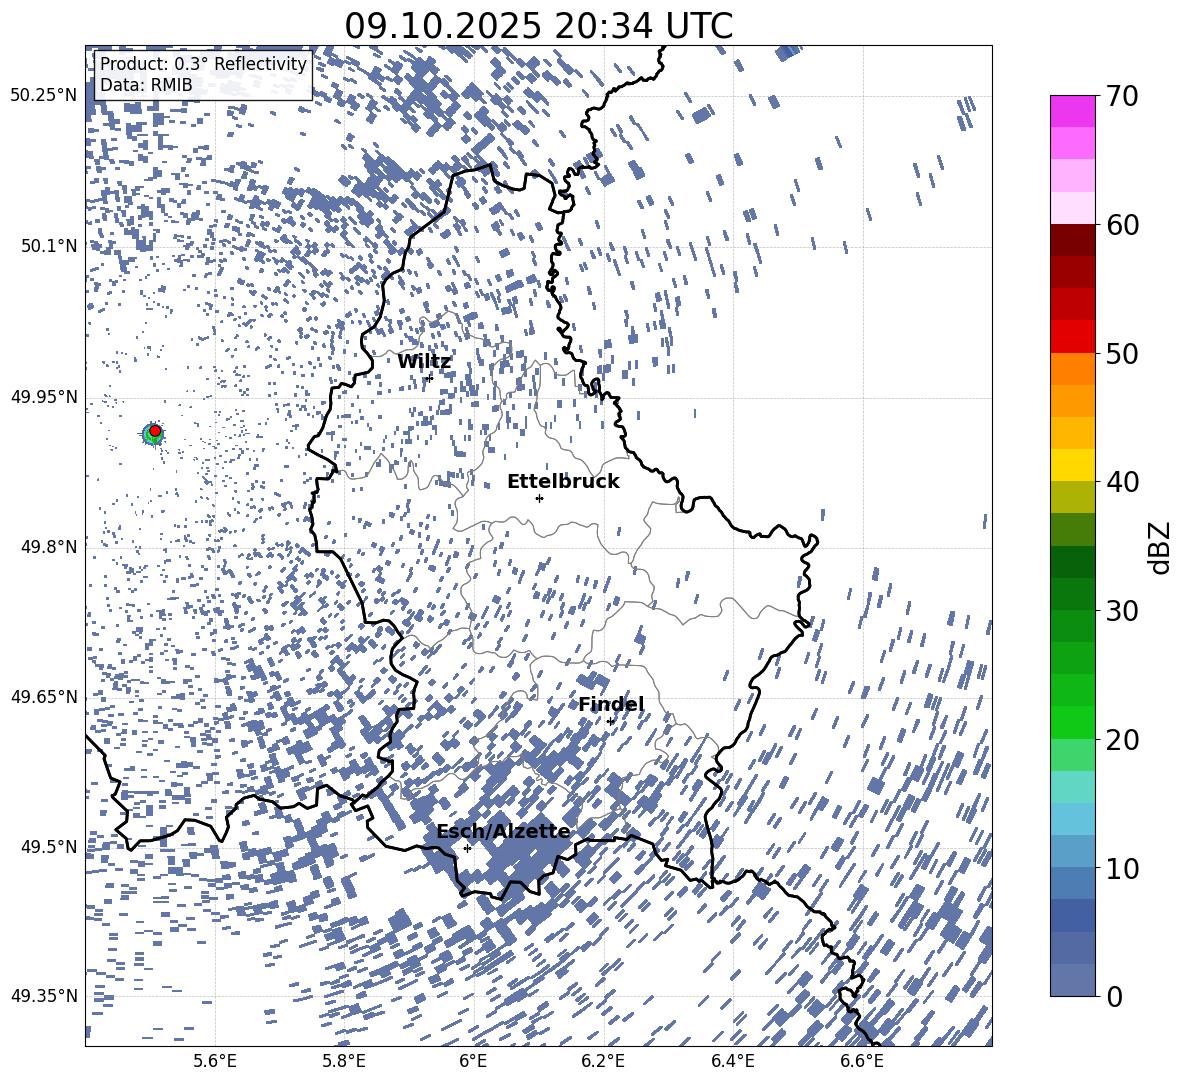
Task: Click the dark green swatch above 30 dBZ
Action: pyautogui.click(x=1073, y=594)
